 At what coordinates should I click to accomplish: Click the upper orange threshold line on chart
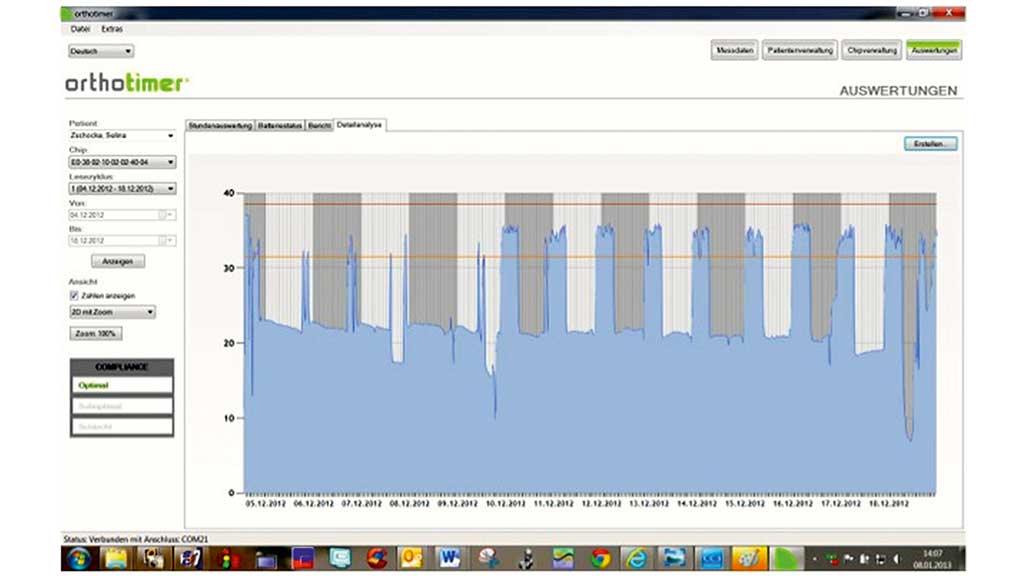pos(590,204)
